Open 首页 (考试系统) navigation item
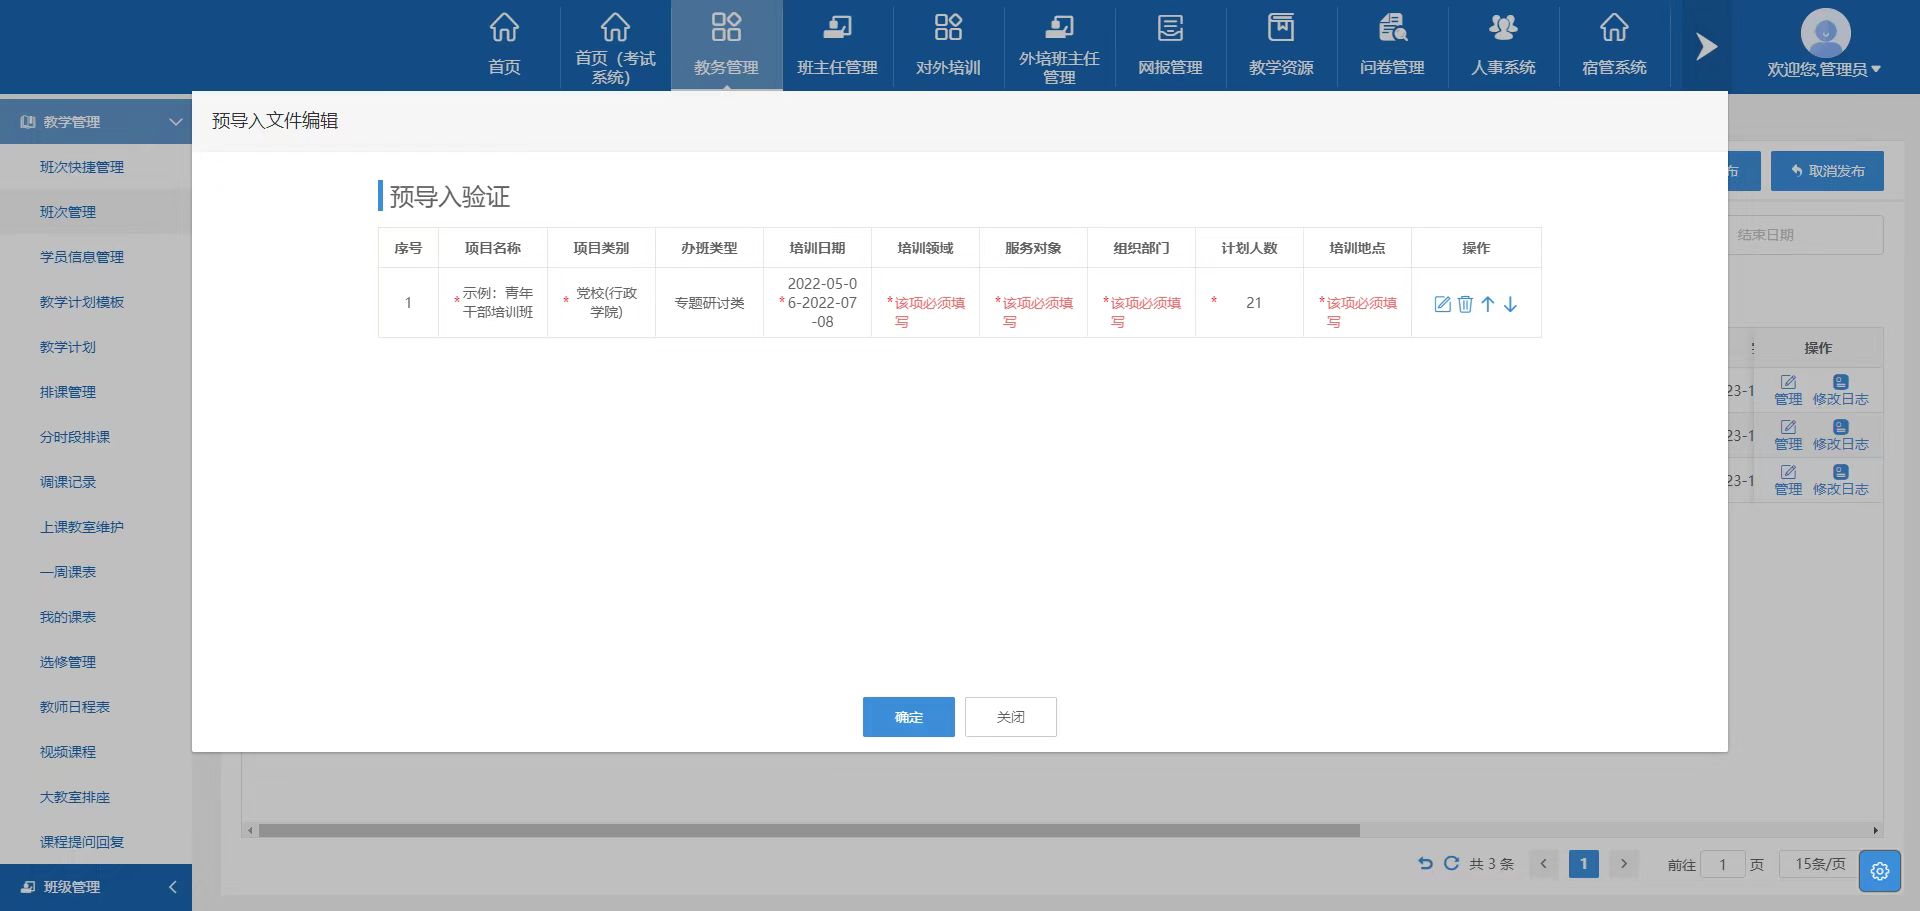This screenshot has width=1920, height=911. coord(615,45)
